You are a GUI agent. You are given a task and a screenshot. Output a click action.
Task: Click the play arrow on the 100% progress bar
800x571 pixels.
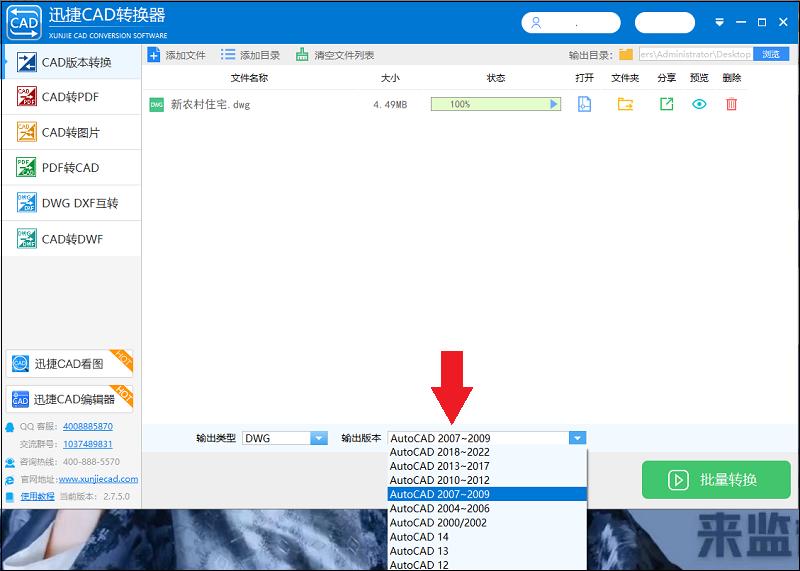click(x=554, y=104)
